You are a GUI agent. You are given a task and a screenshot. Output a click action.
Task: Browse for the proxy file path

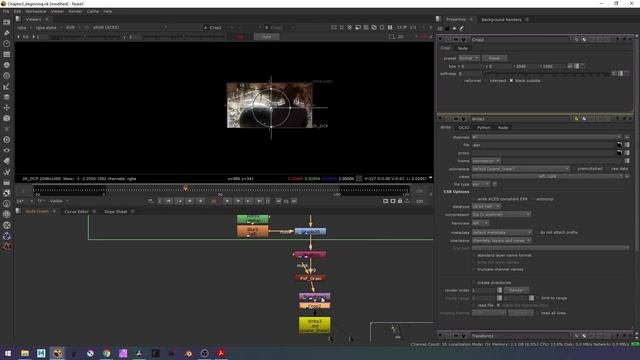[x=619, y=153]
